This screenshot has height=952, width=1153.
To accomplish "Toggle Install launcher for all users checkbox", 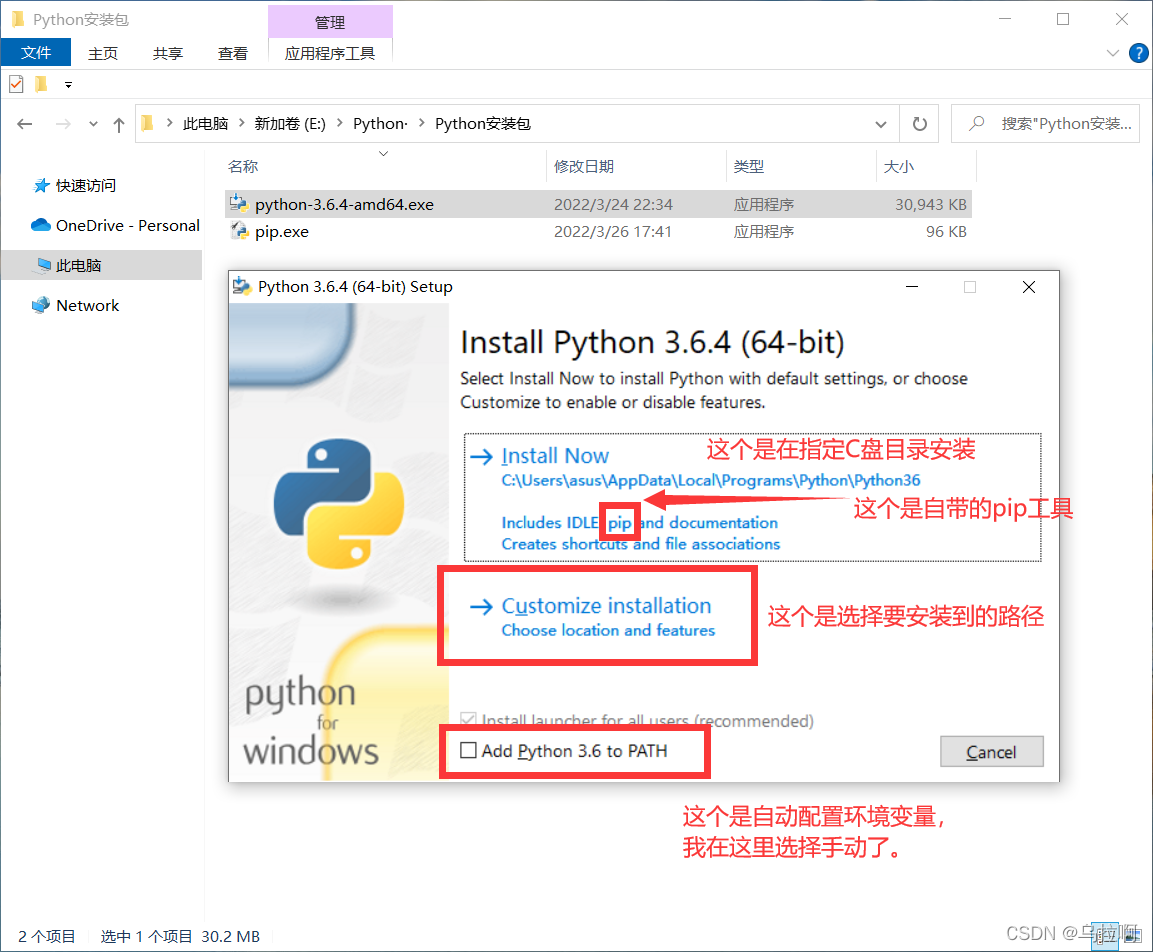I will pos(468,720).
